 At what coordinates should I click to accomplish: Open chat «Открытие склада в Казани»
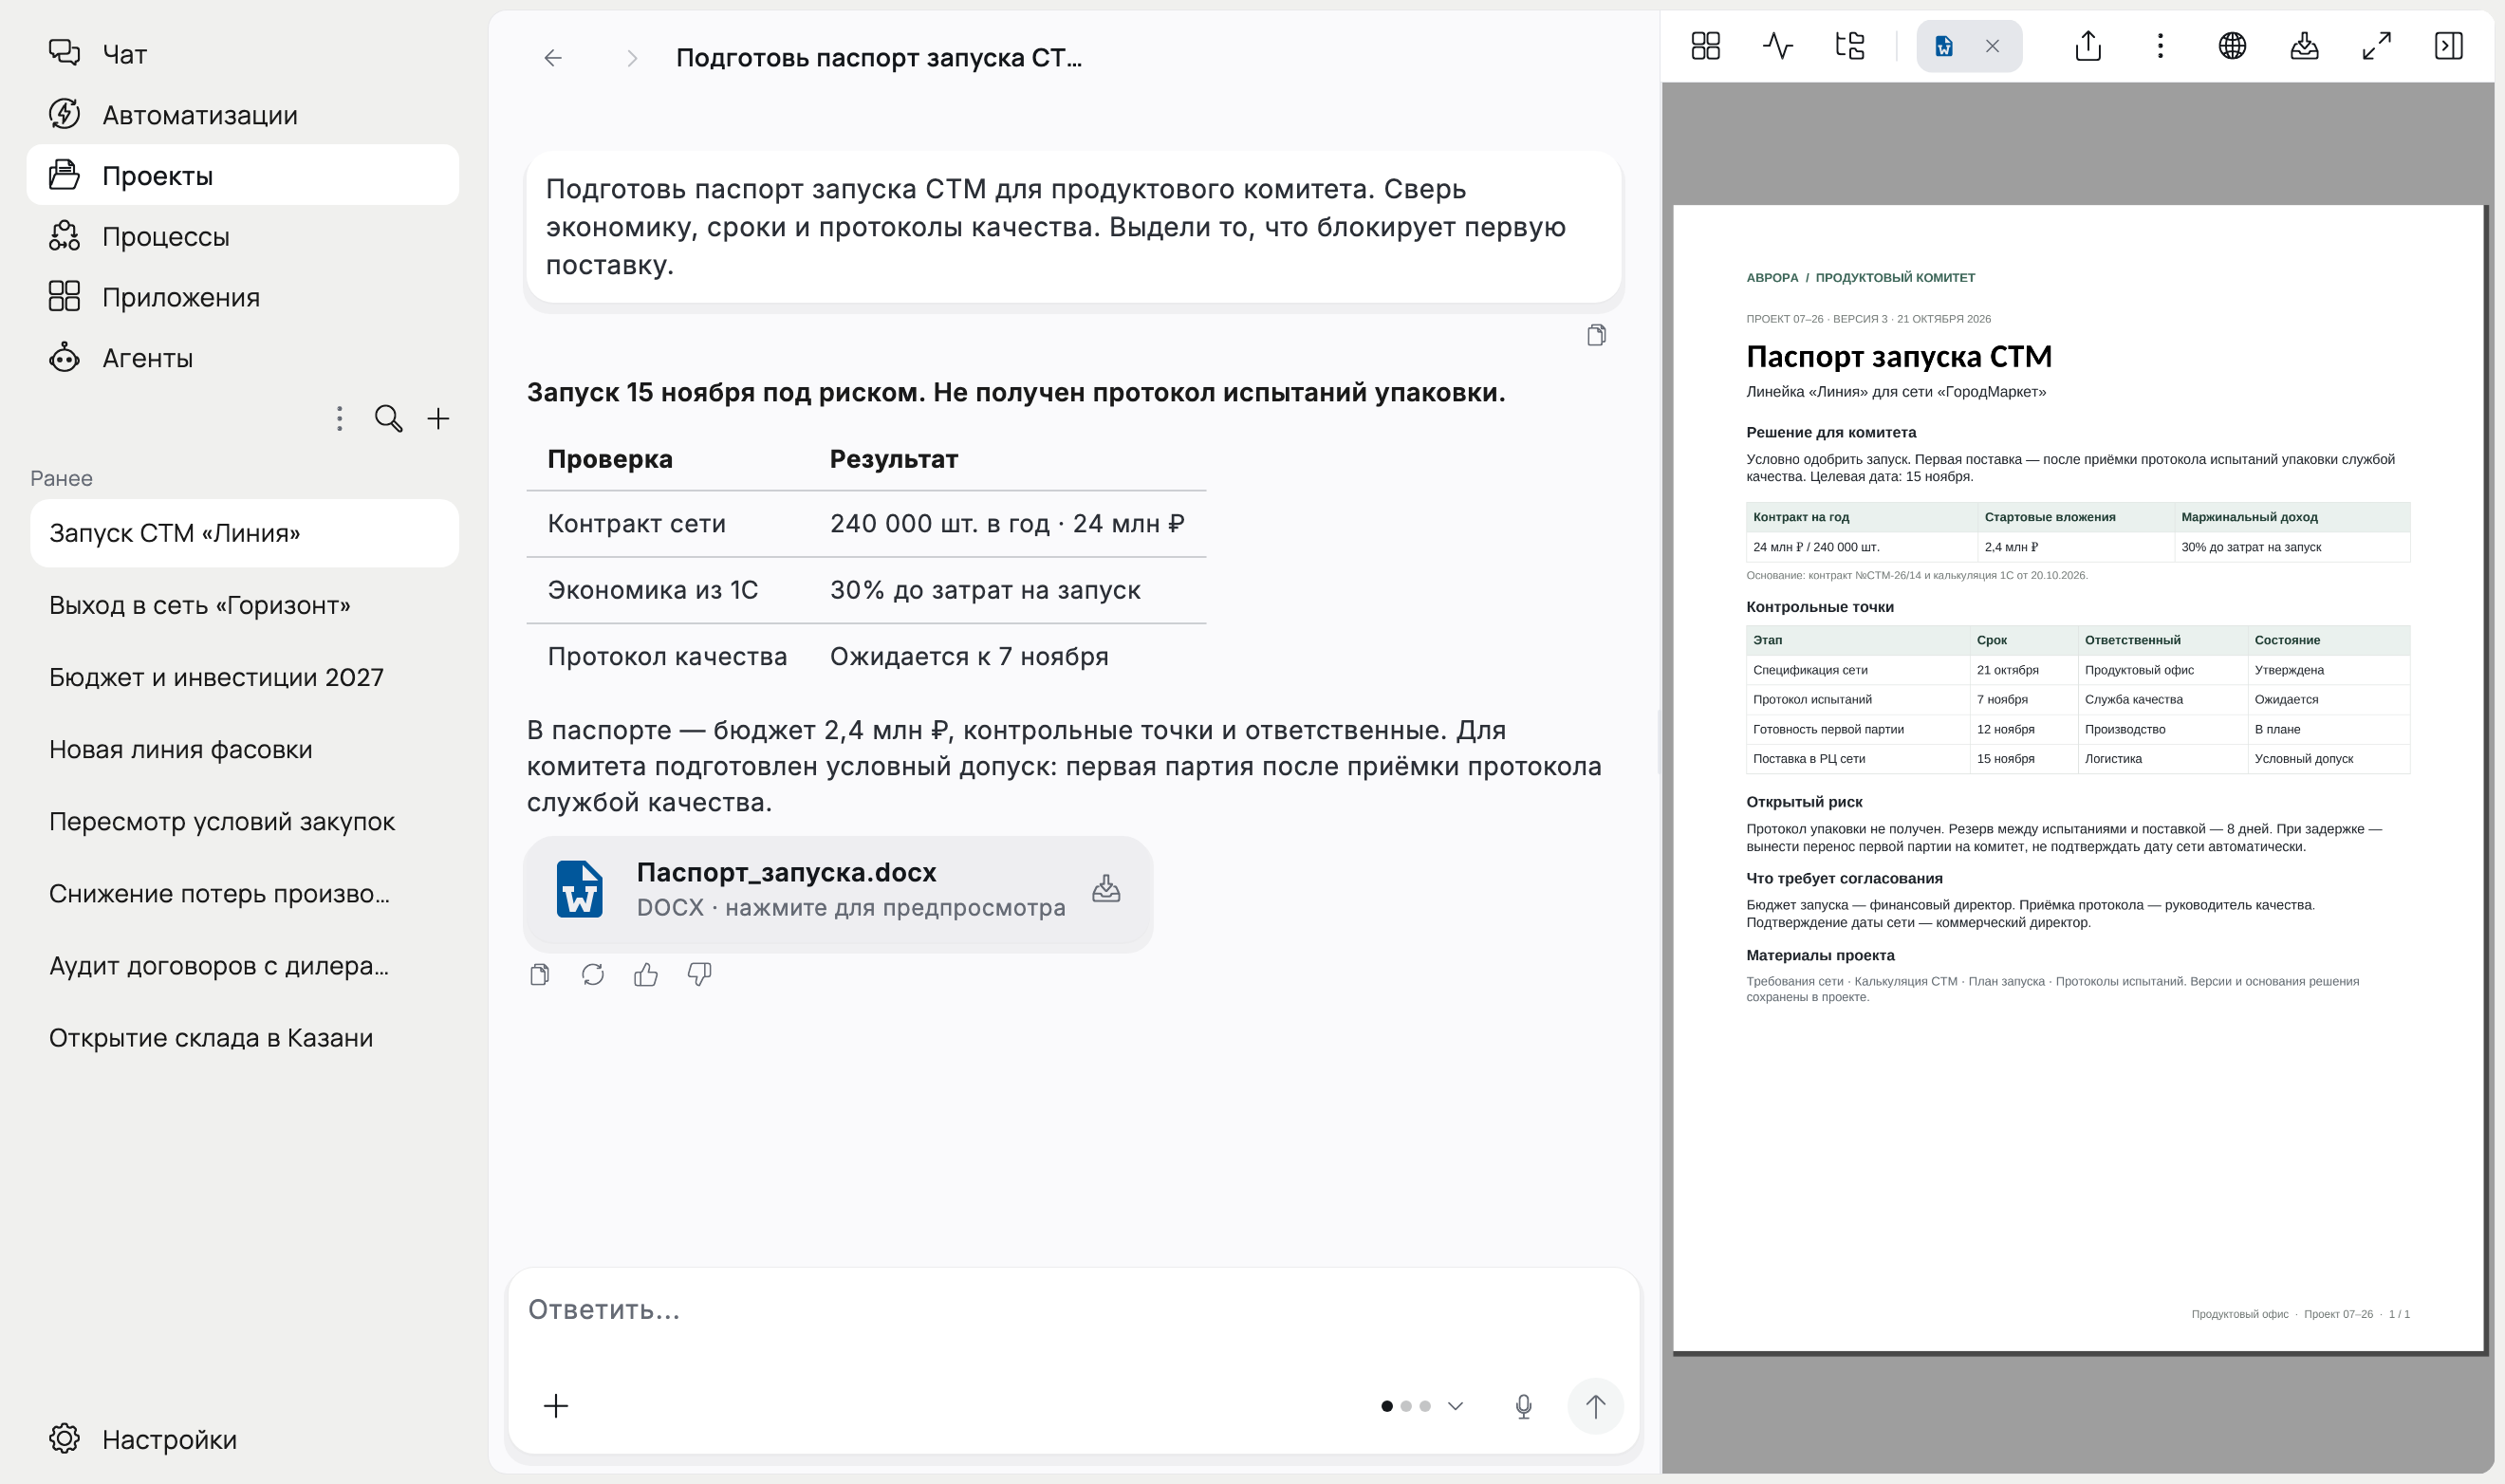click(x=244, y=1038)
